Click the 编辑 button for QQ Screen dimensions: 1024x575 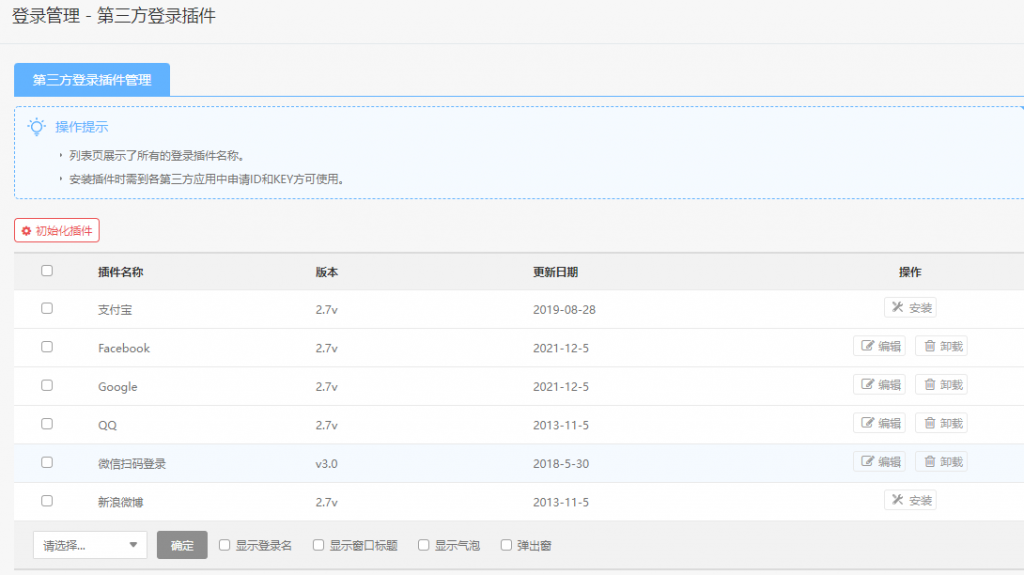pyautogui.click(x=879, y=424)
